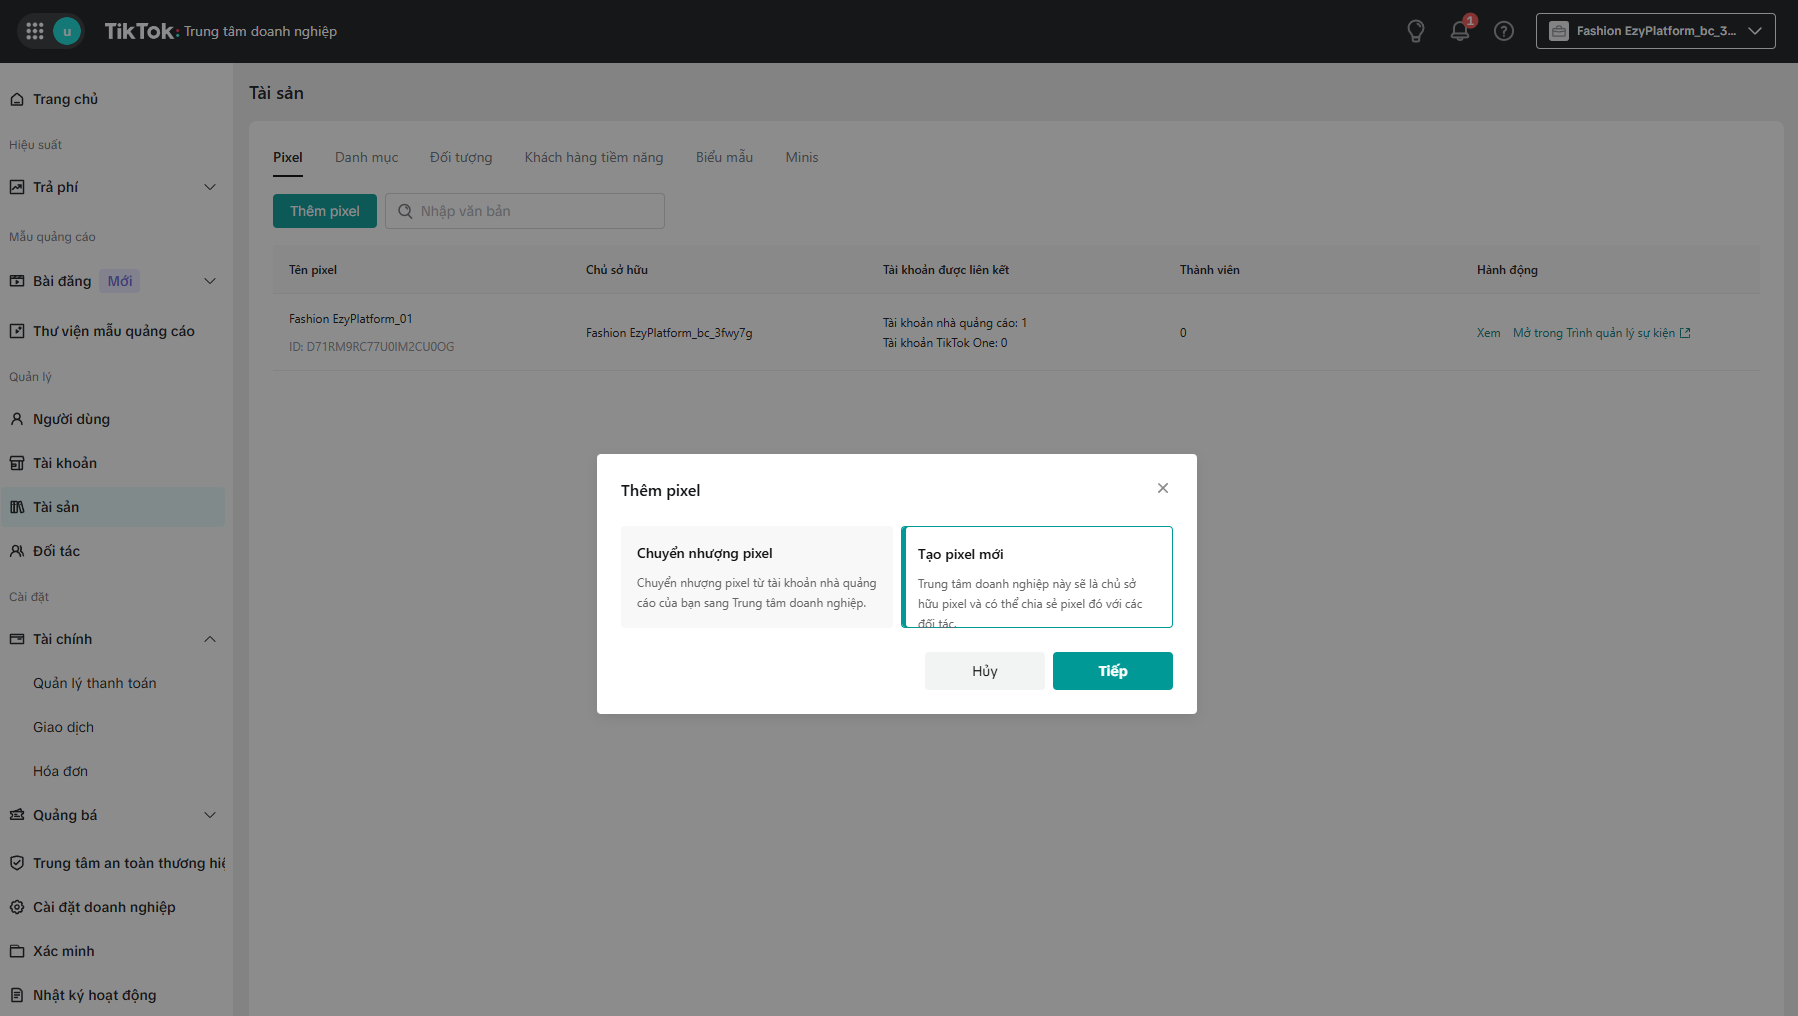
Task: Open Hóa đơn menu item
Action: [x=61, y=771]
